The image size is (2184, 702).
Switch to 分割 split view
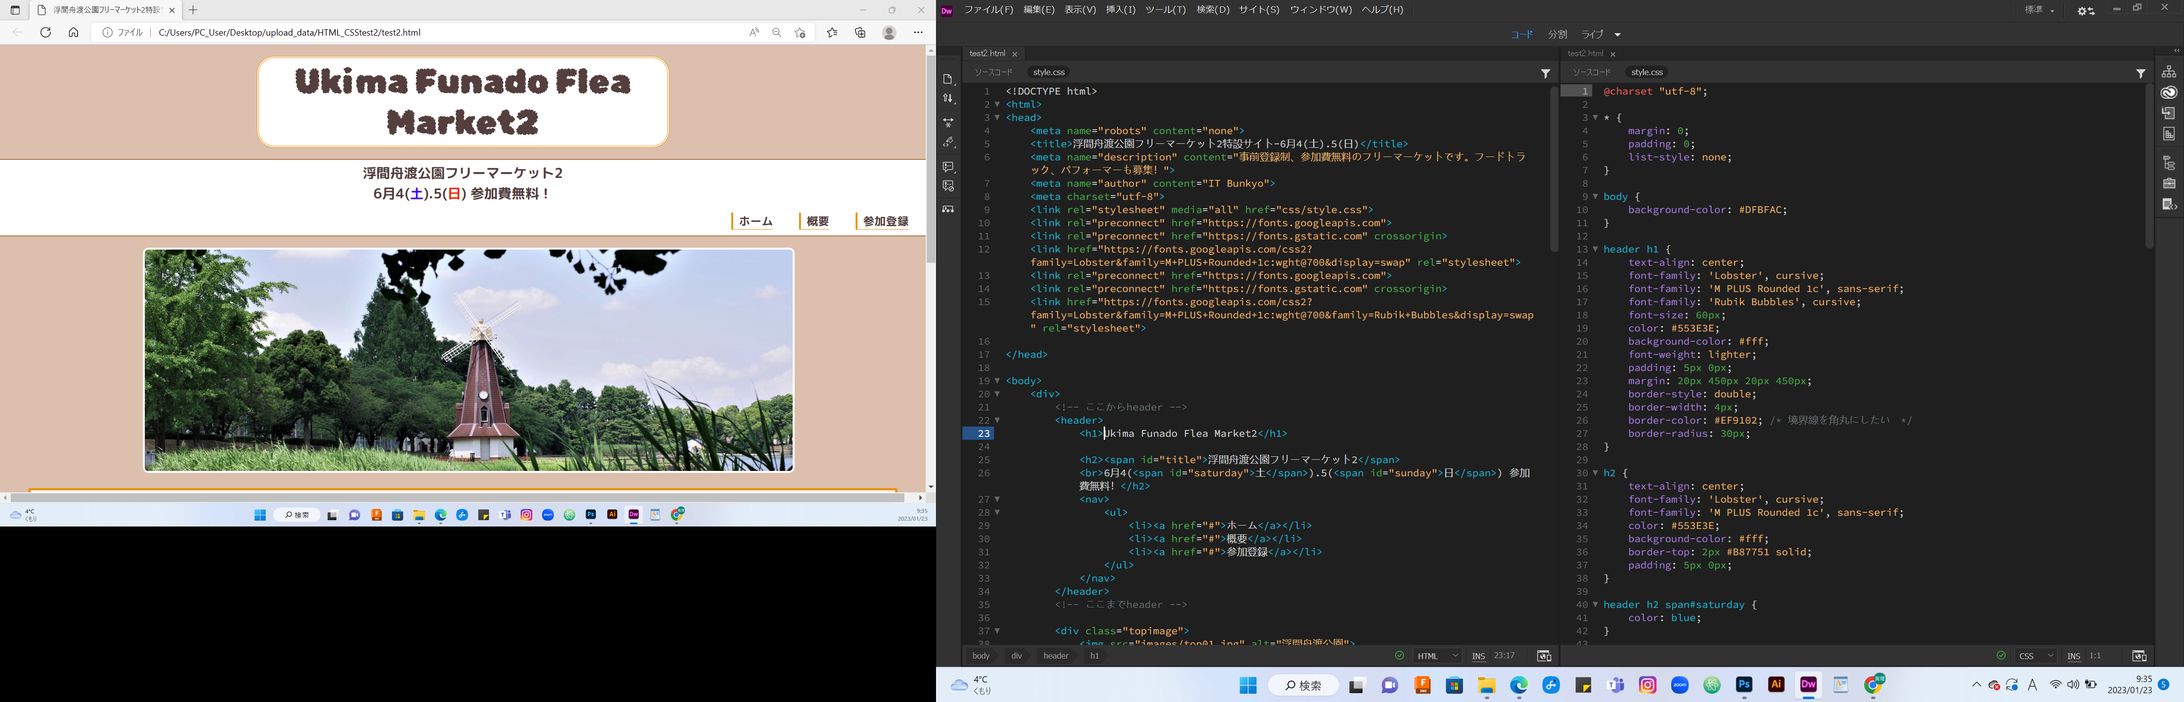[1557, 35]
